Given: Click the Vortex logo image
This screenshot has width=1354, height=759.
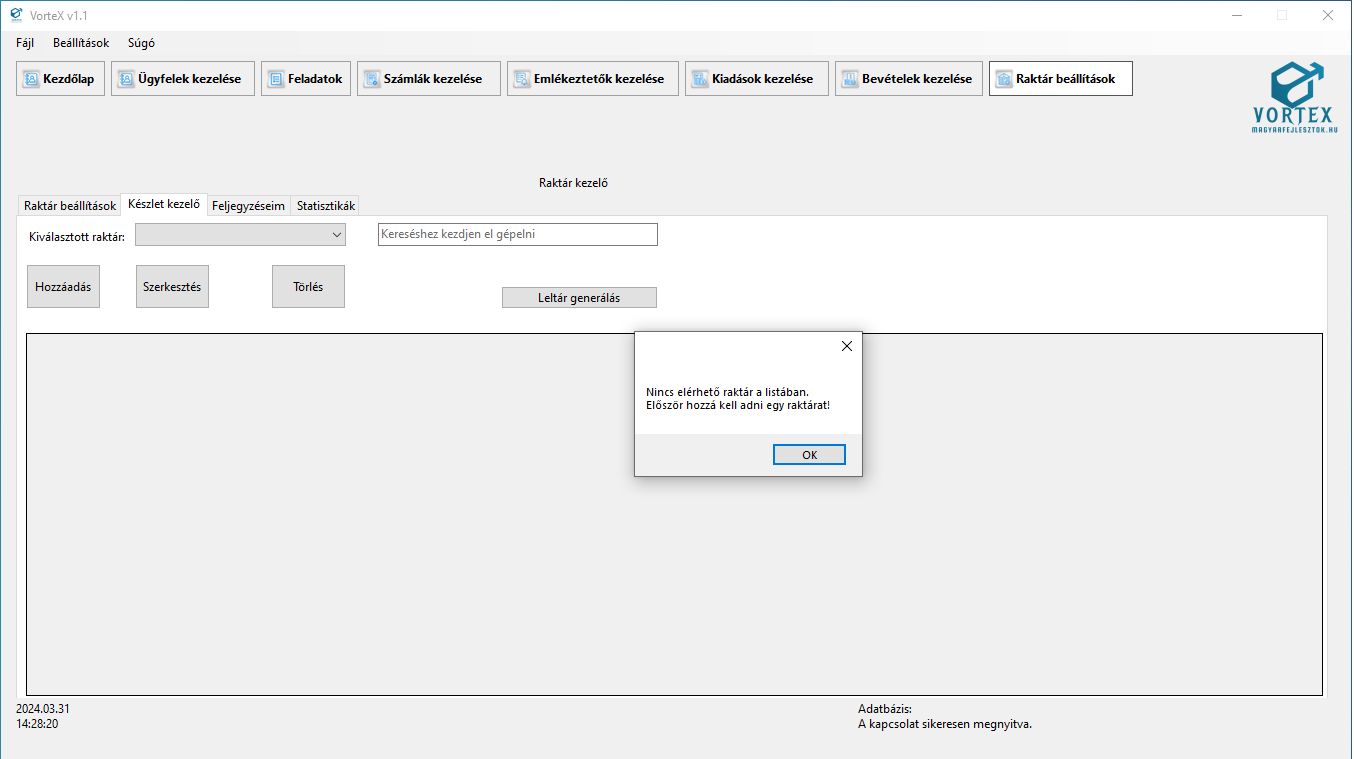Looking at the screenshot, I should click(1295, 97).
